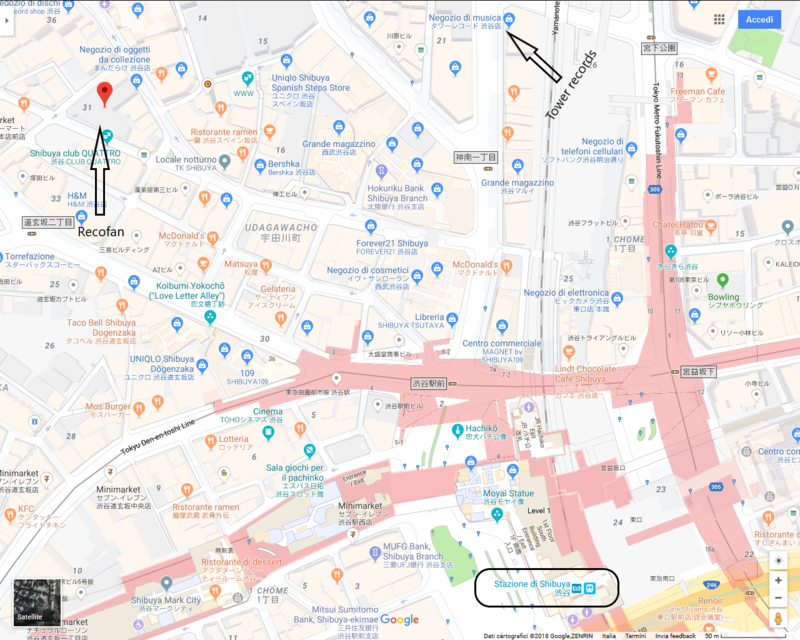Viewport: 800px width, 640px height.
Task: Click the Moyai Statue marker
Action: (x=498, y=515)
